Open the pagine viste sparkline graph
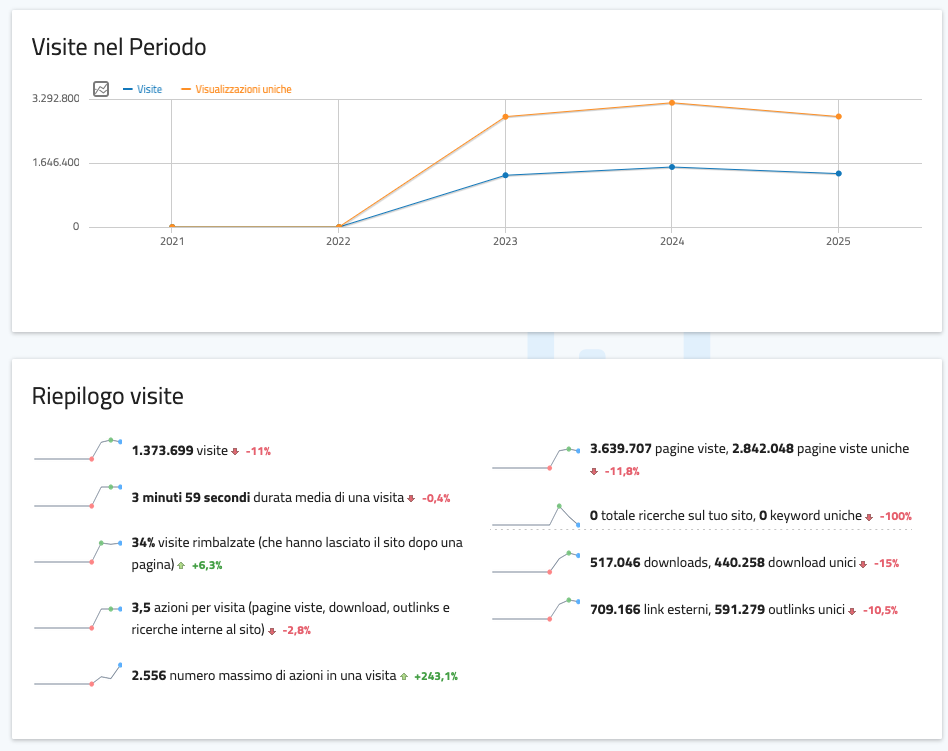The height and width of the screenshot is (751, 948). [x=536, y=458]
